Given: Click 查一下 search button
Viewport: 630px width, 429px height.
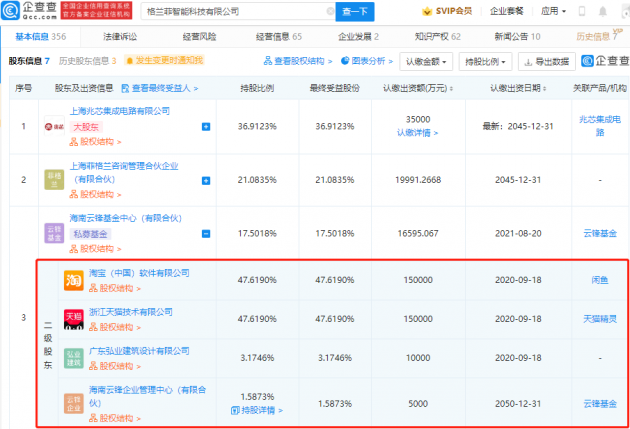Looking at the screenshot, I should 355,12.
